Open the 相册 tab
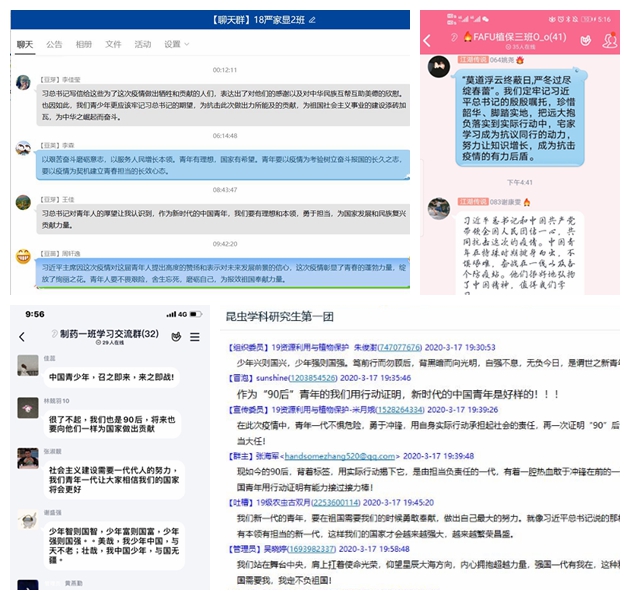This screenshot has width=630, height=600. point(84,44)
